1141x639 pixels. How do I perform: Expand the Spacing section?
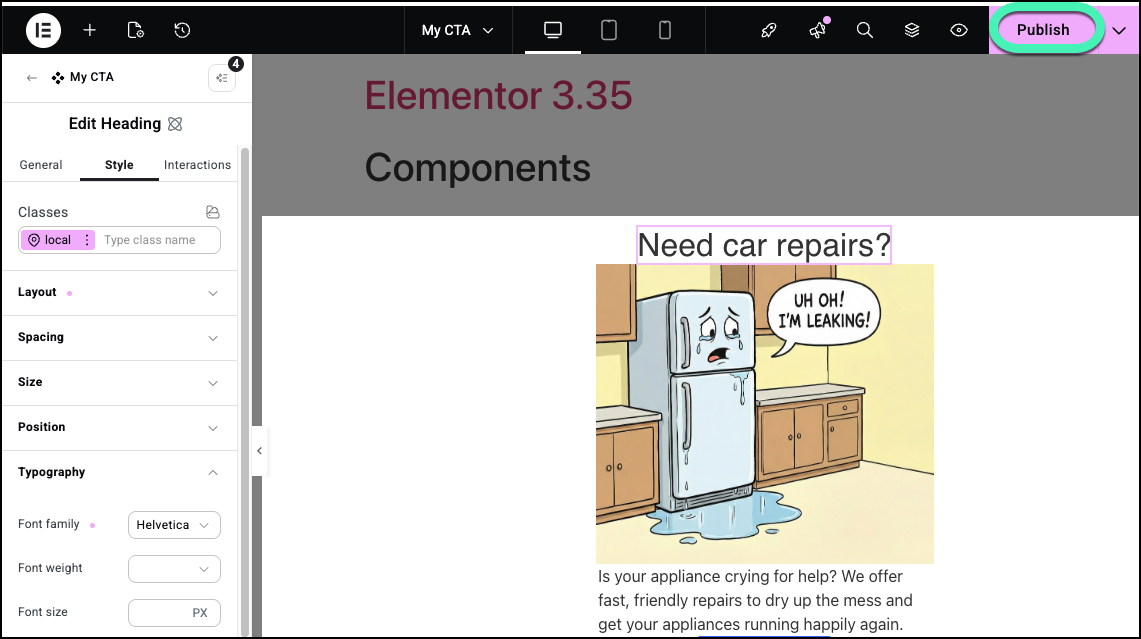pos(120,338)
